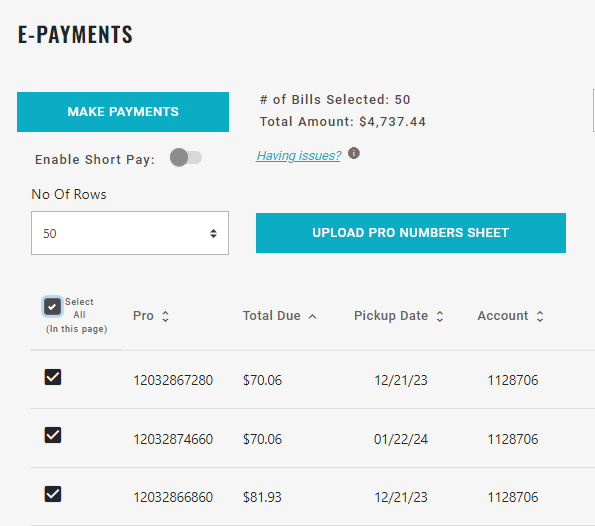Open the Having issues? link

tap(298, 156)
